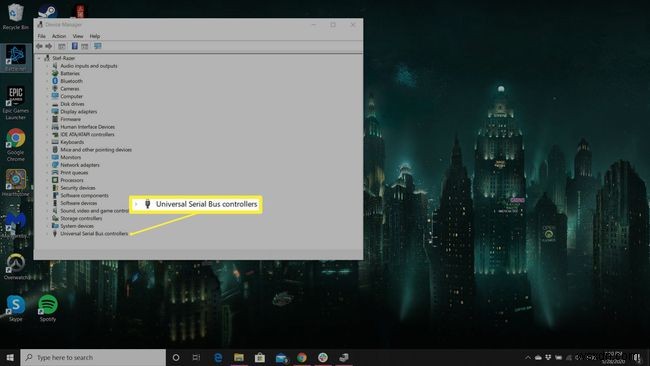Select the Processors tree item
The width and height of the screenshot is (650, 366).
point(72,180)
